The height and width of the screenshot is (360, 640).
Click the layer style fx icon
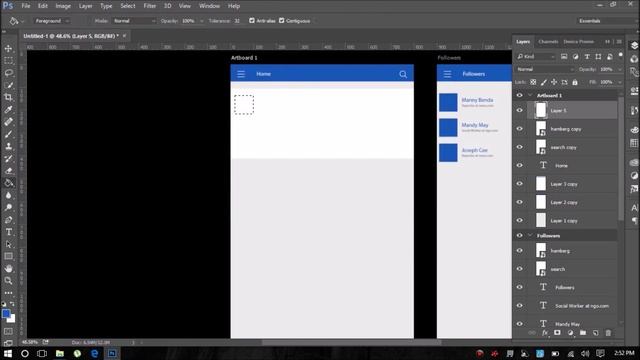click(x=544, y=333)
